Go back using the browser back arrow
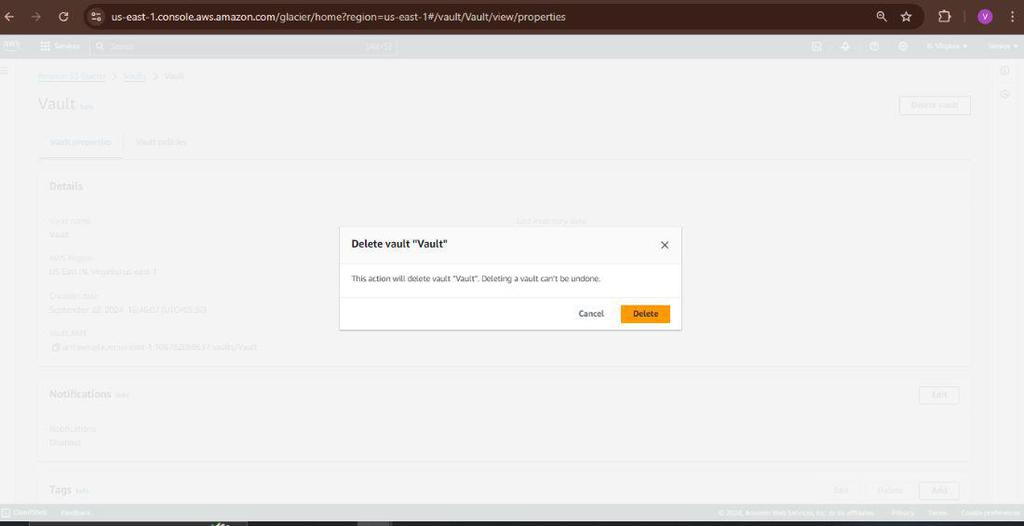 point(9,17)
